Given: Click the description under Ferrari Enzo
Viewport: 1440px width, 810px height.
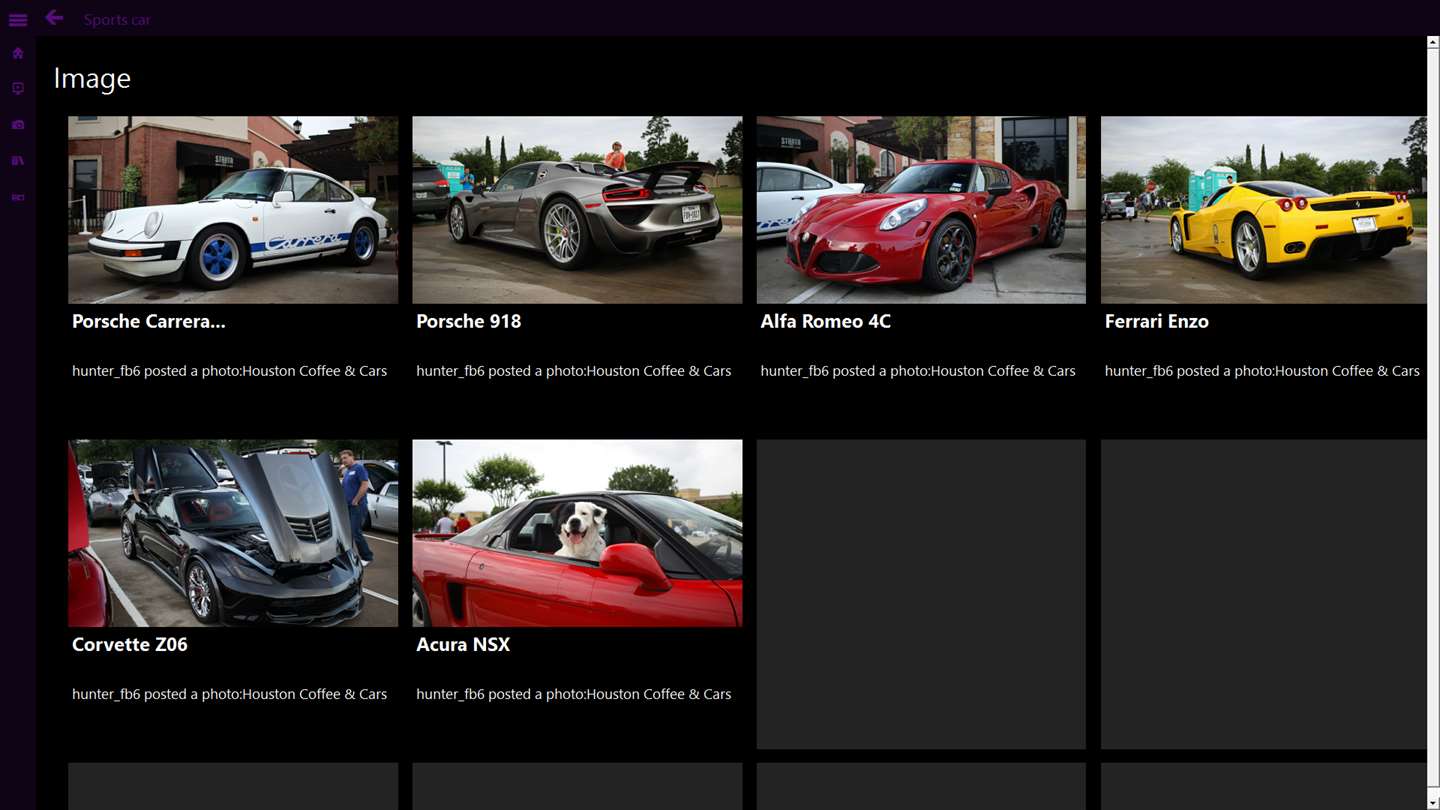Looking at the screenshot, I should click(1262, 371).
